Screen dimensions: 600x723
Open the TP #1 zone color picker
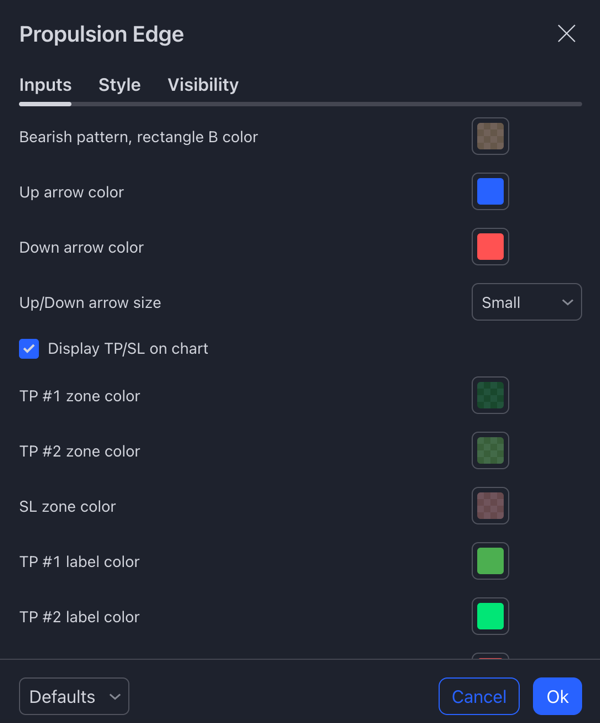coord(490,395)
